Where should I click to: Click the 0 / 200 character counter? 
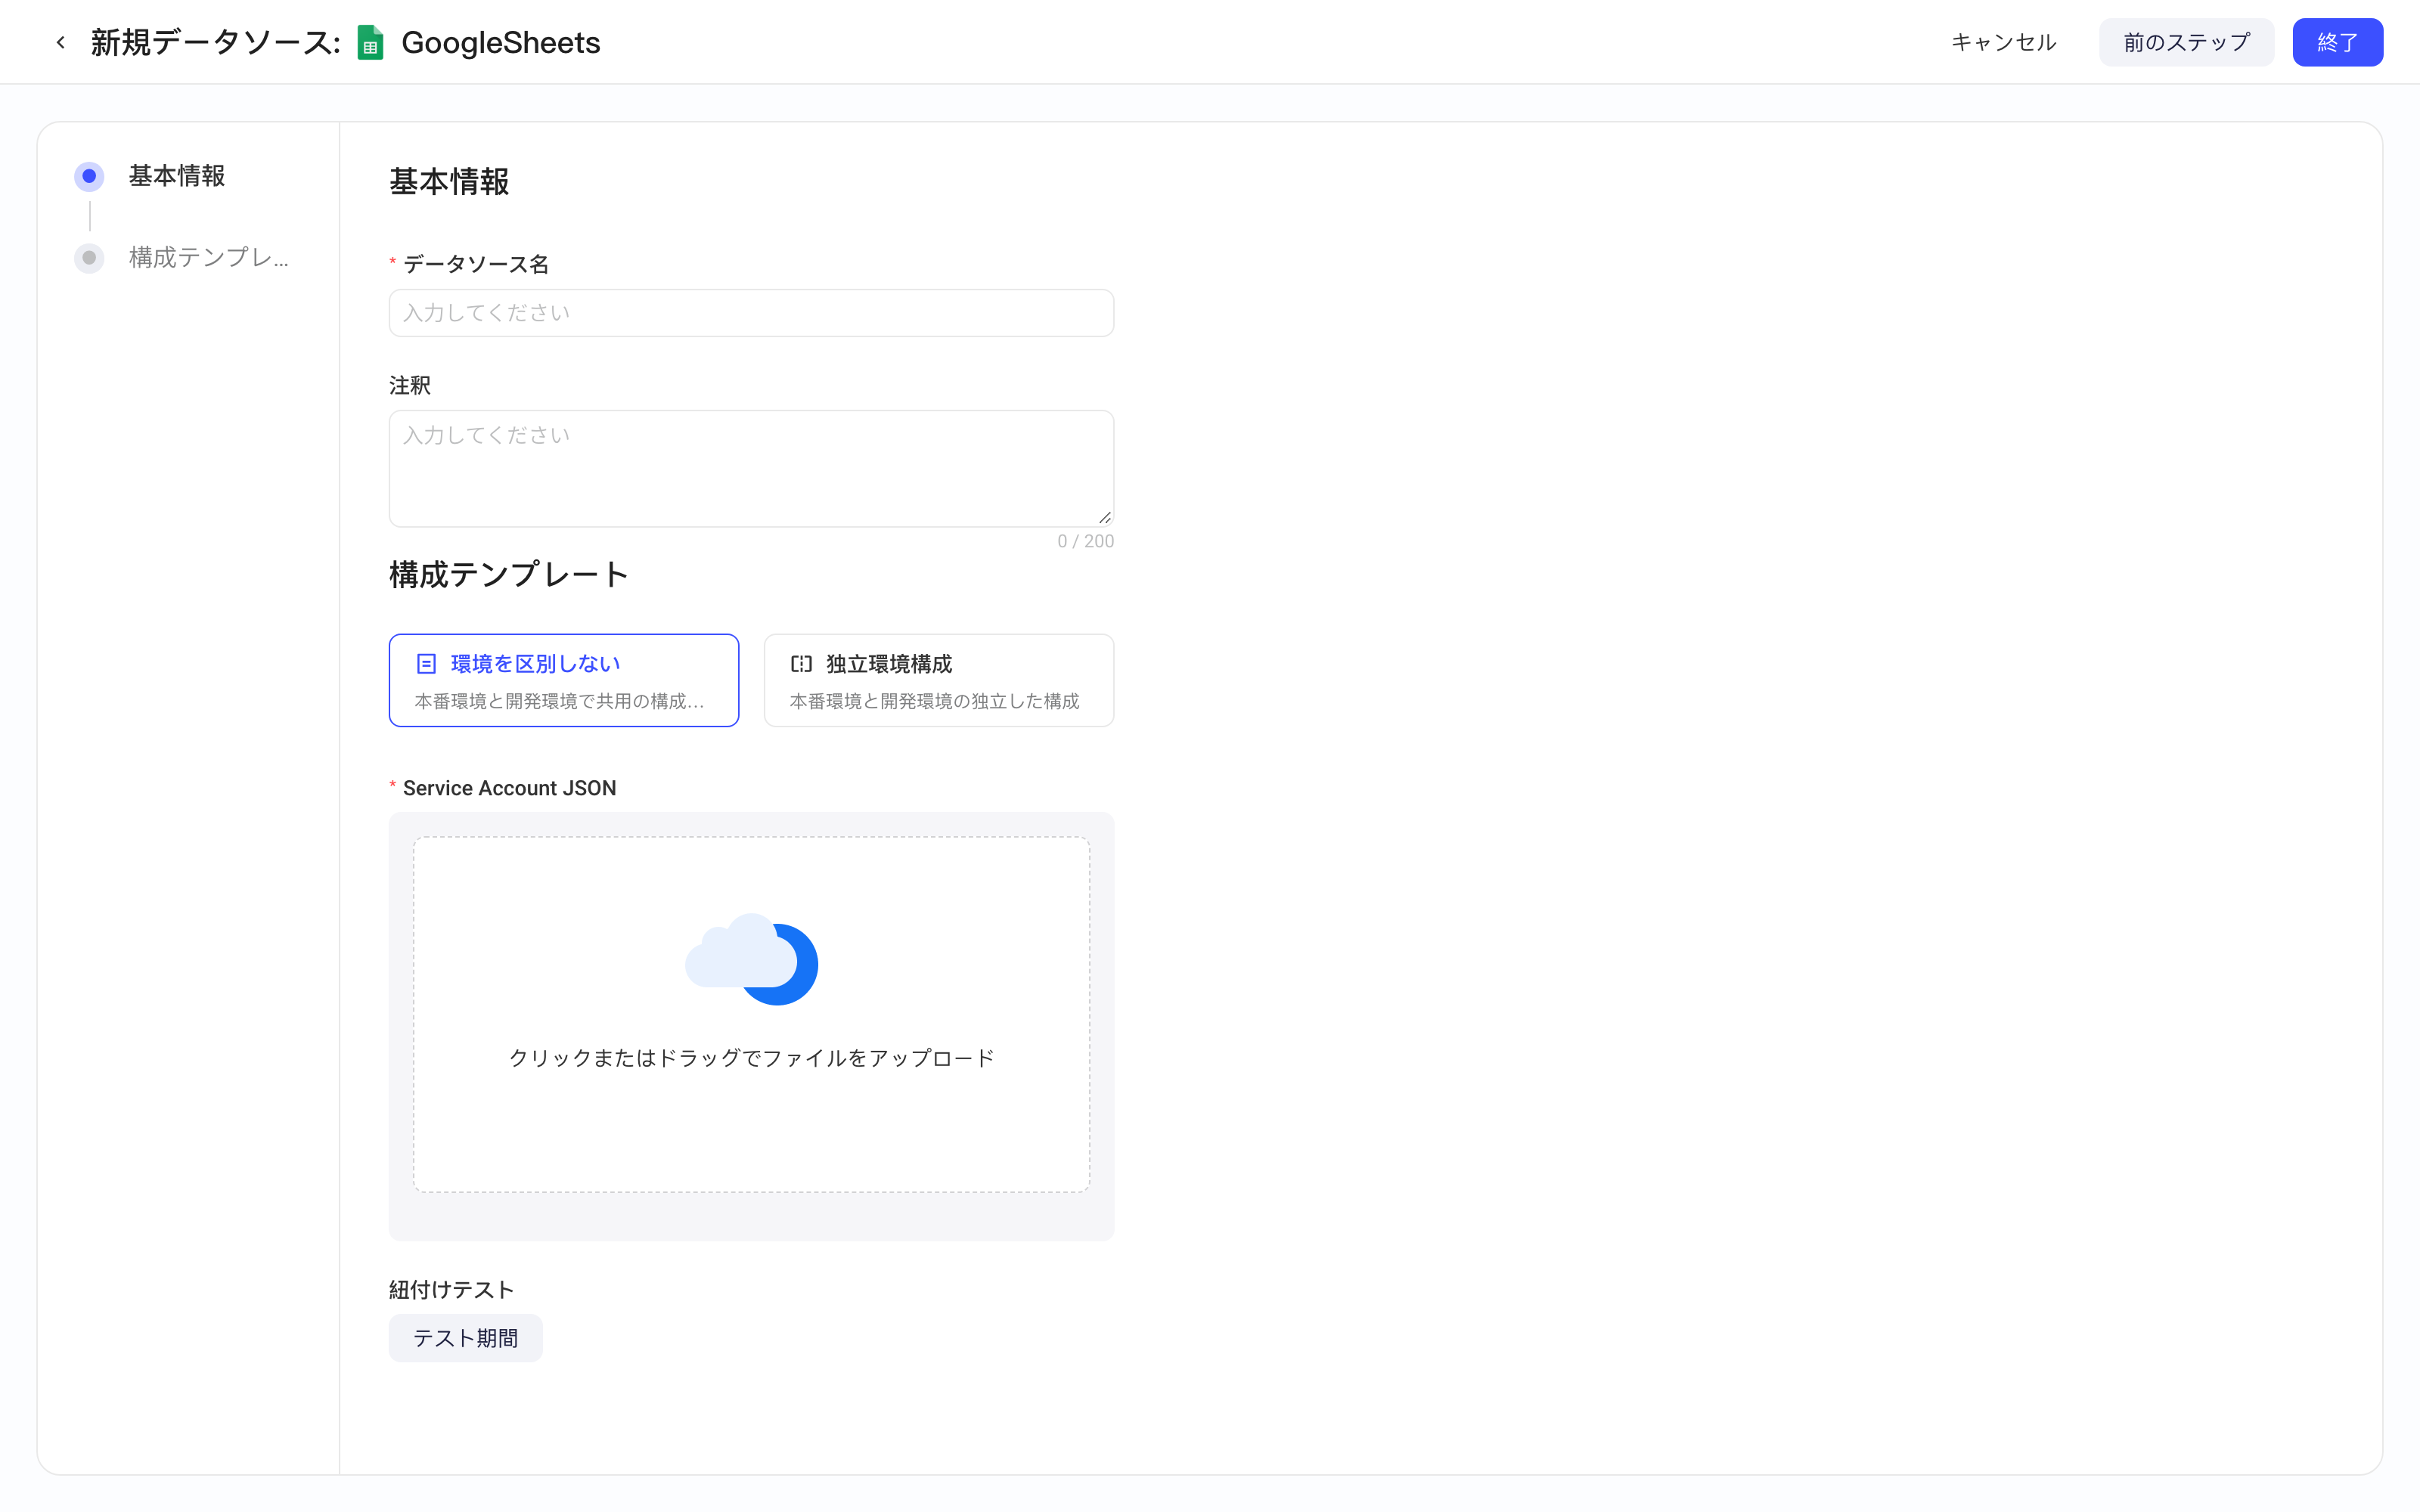[x=1085, y=541]
